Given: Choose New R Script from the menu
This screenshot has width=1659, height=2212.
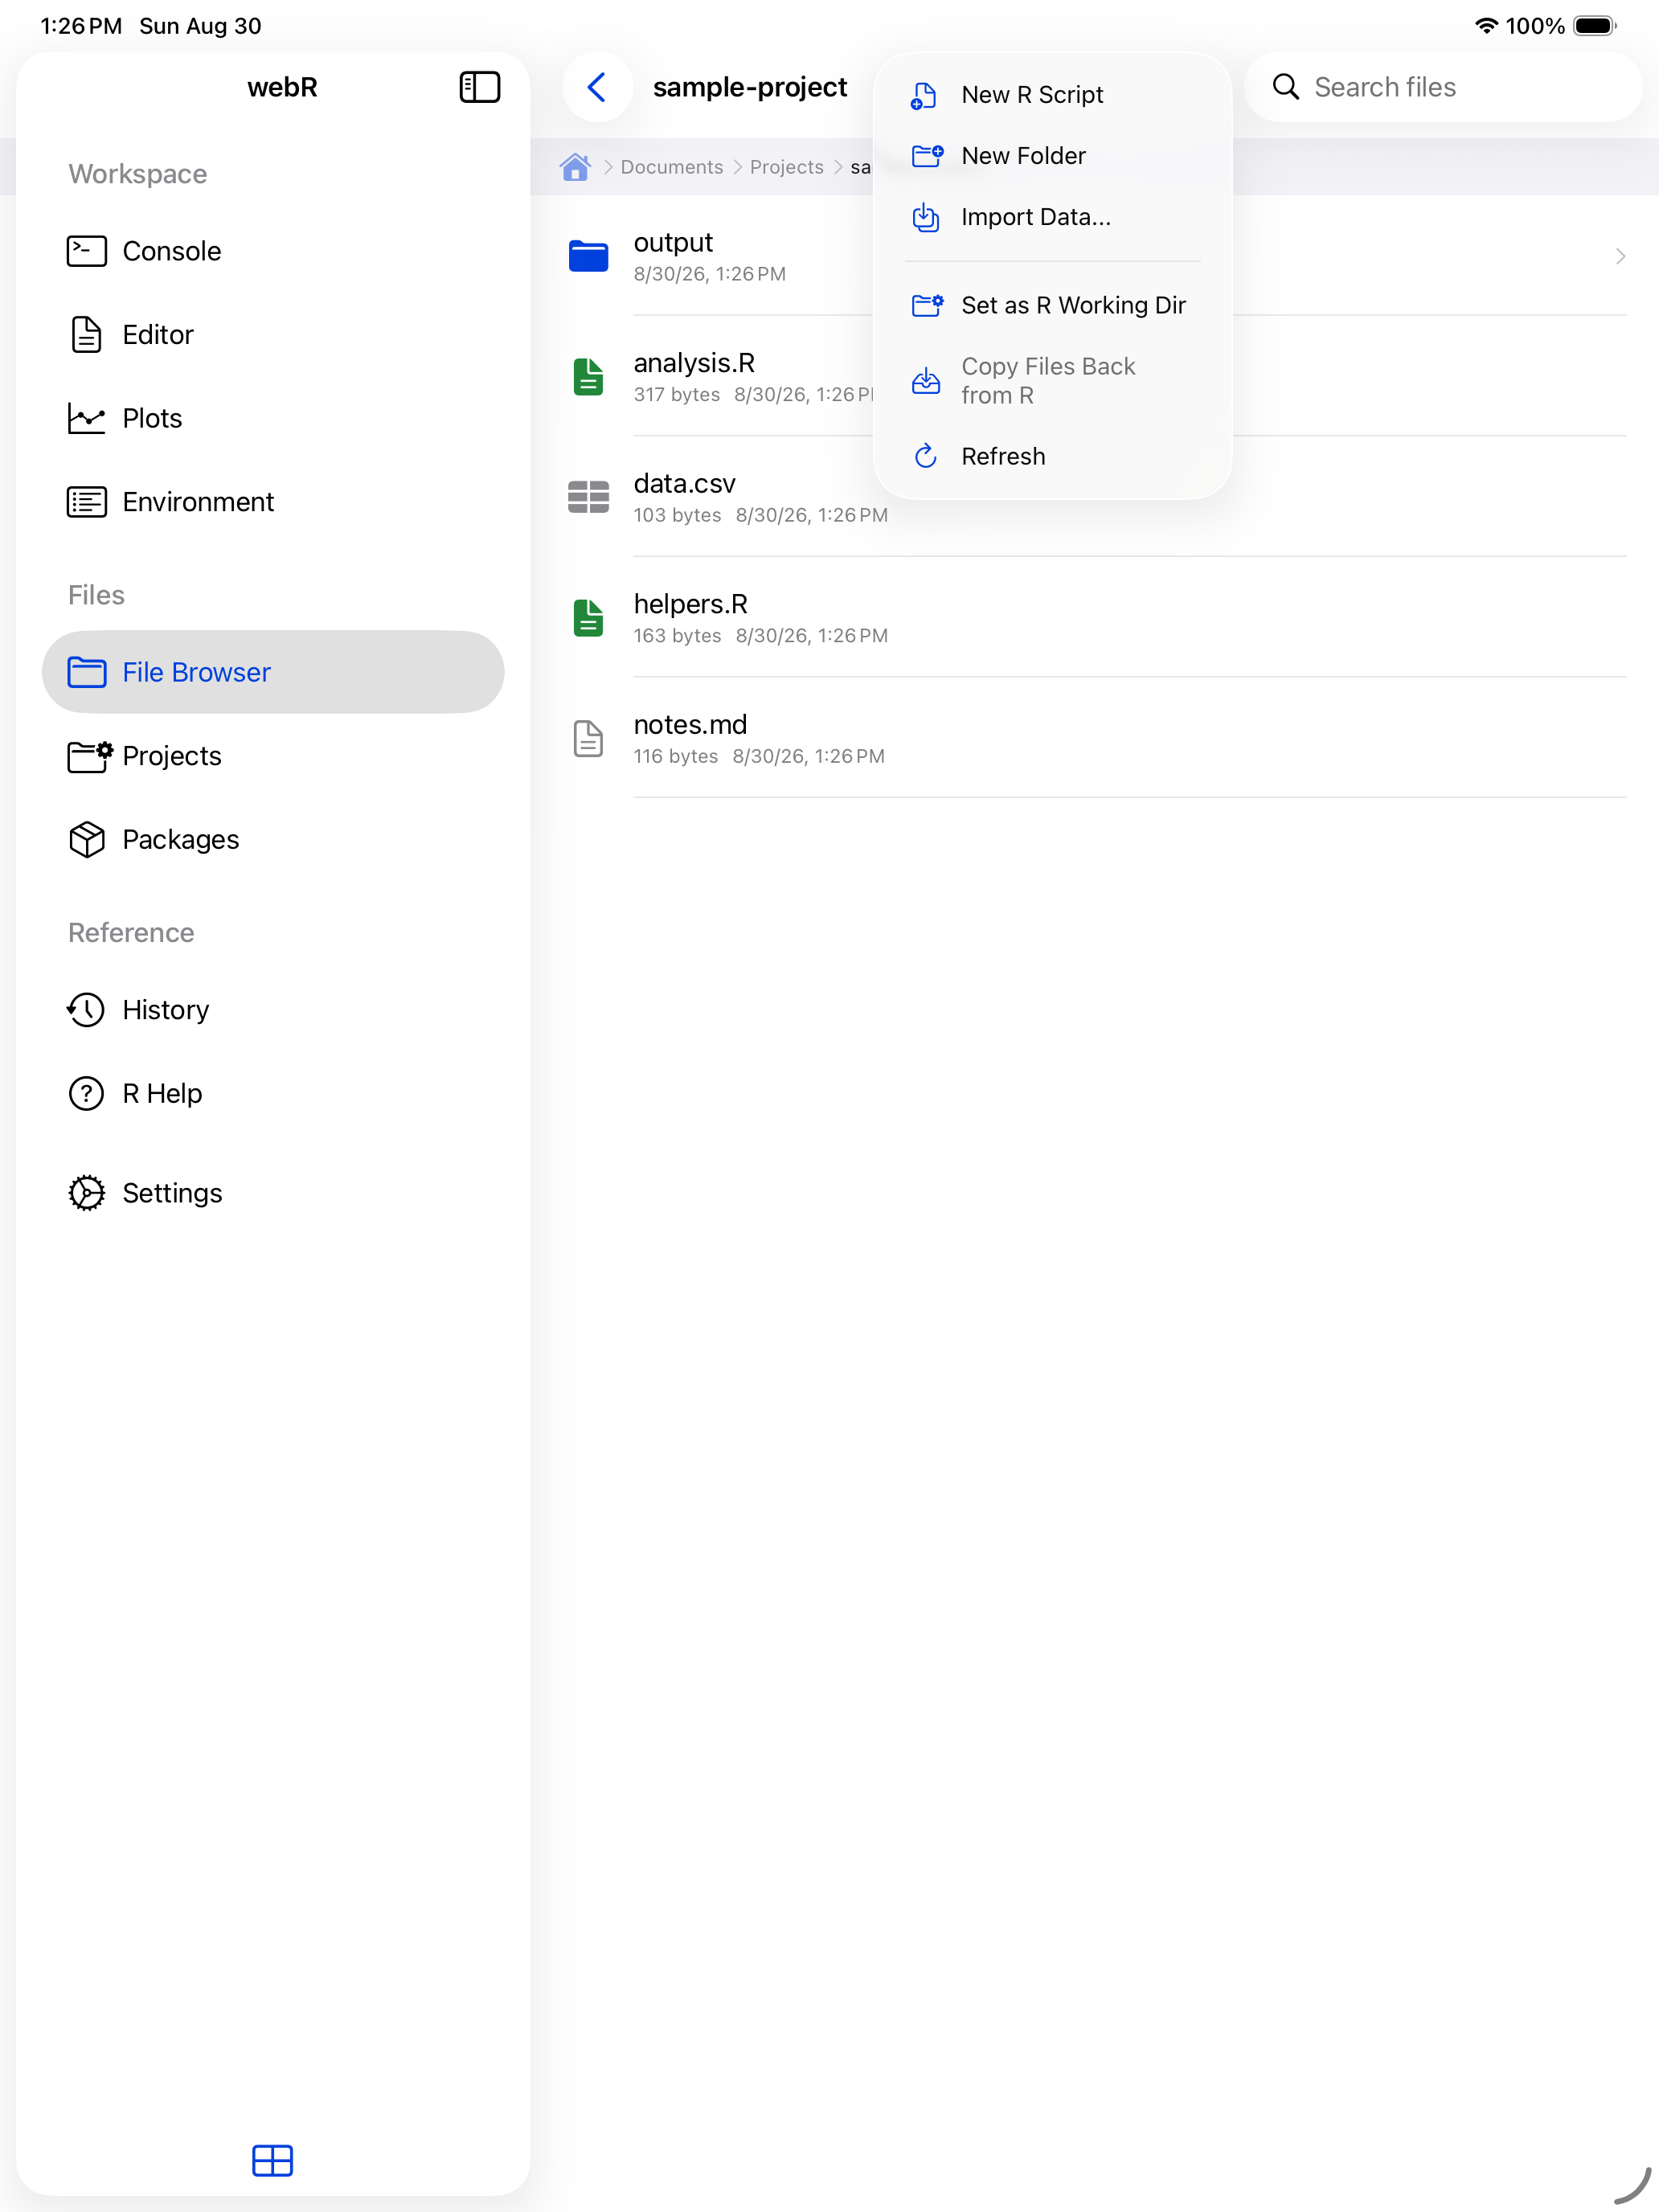Looking at the screenshot, I should pyautogui.click(x=1052, y=95).
